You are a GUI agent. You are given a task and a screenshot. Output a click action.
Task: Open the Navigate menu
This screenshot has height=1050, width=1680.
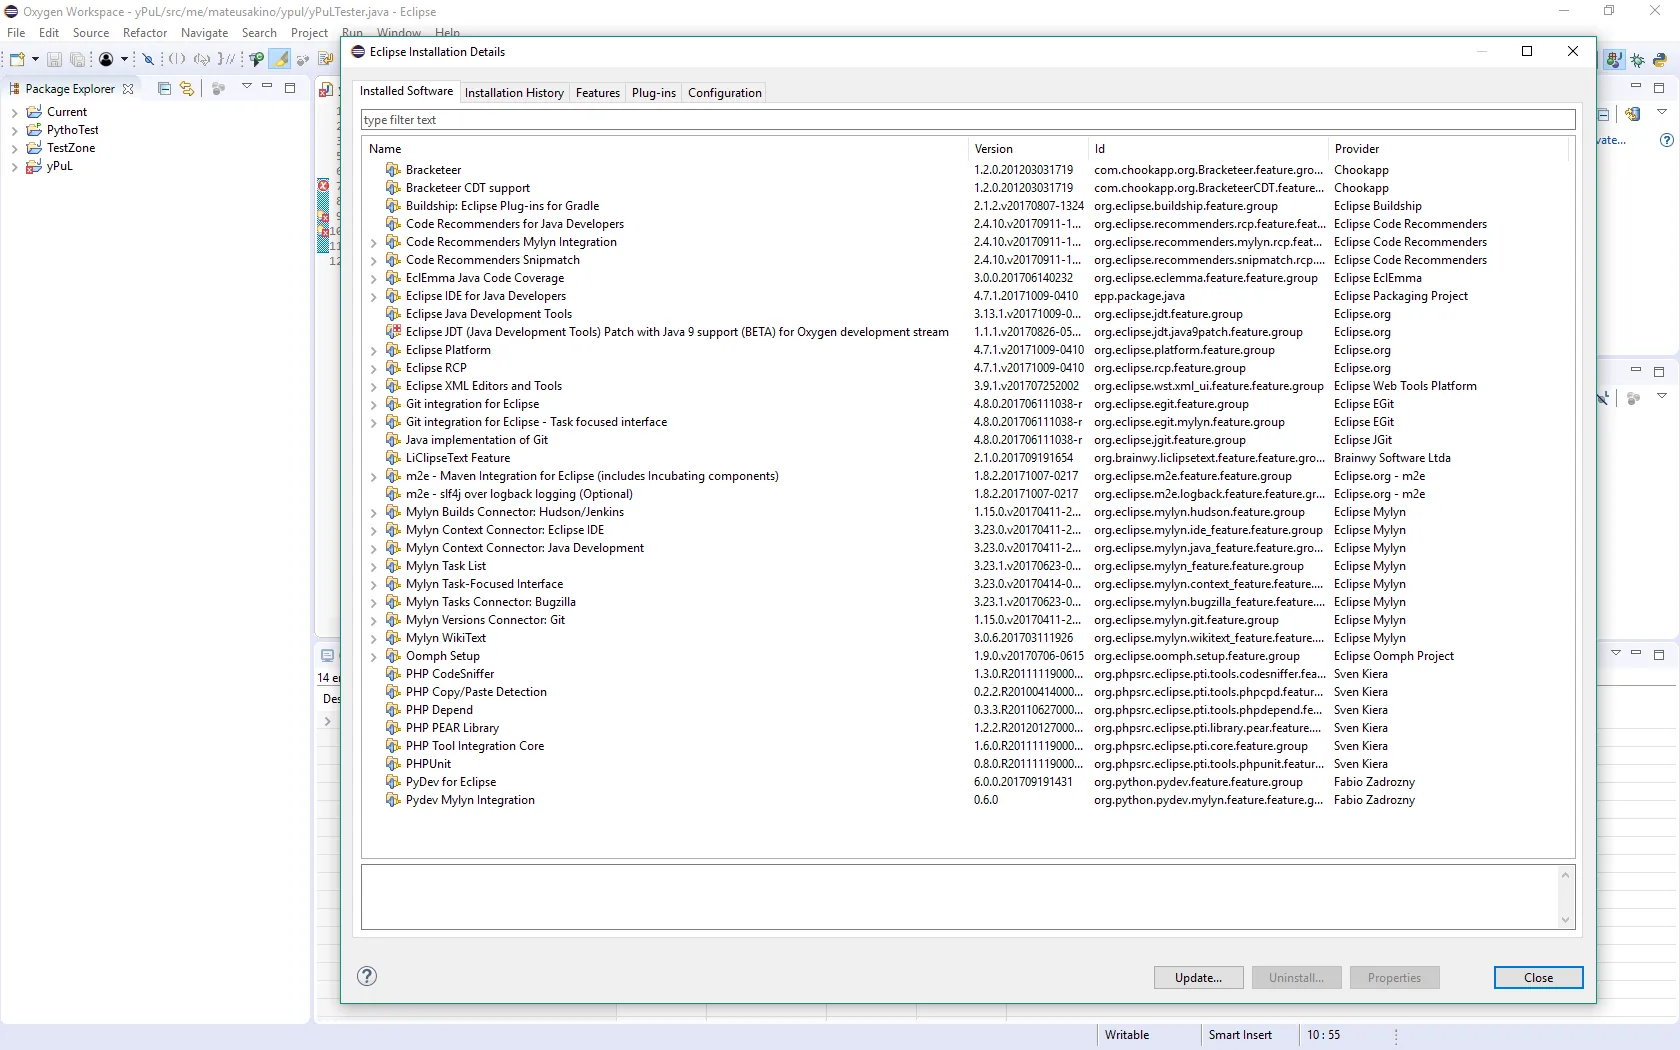click(204, 33)
